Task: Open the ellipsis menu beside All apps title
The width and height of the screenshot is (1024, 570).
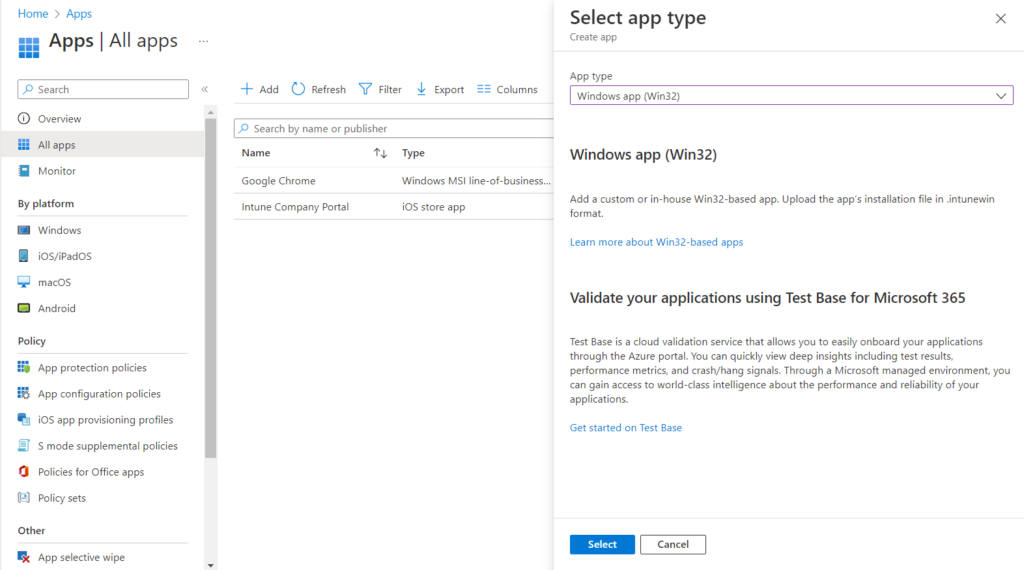Action: pos(204,41)
